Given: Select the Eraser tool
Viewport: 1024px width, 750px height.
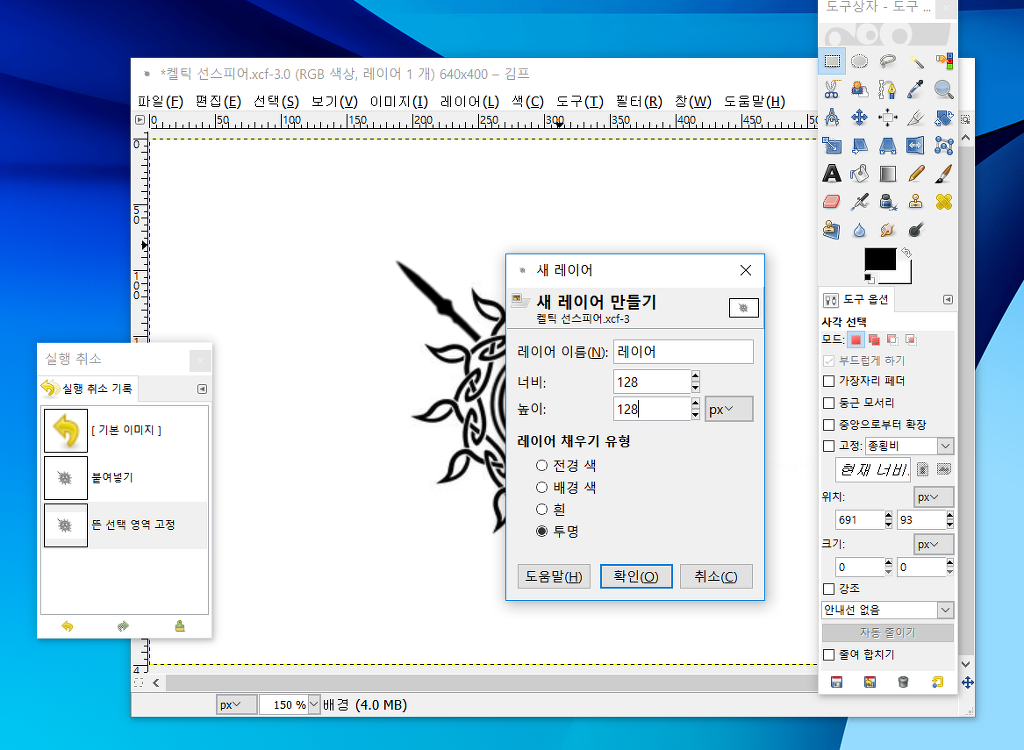Looking at the screenshot, I should click(831, 202).
